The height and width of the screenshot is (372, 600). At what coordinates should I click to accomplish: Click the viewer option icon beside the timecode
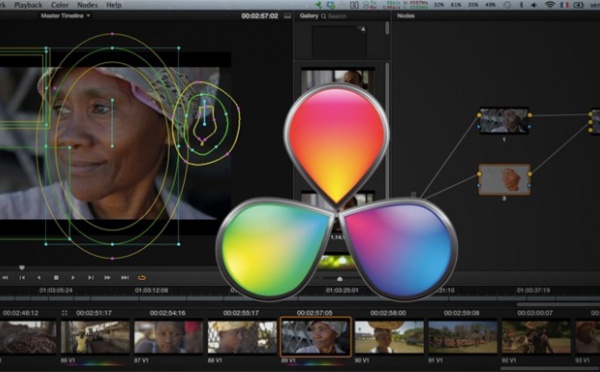[287, 16]
